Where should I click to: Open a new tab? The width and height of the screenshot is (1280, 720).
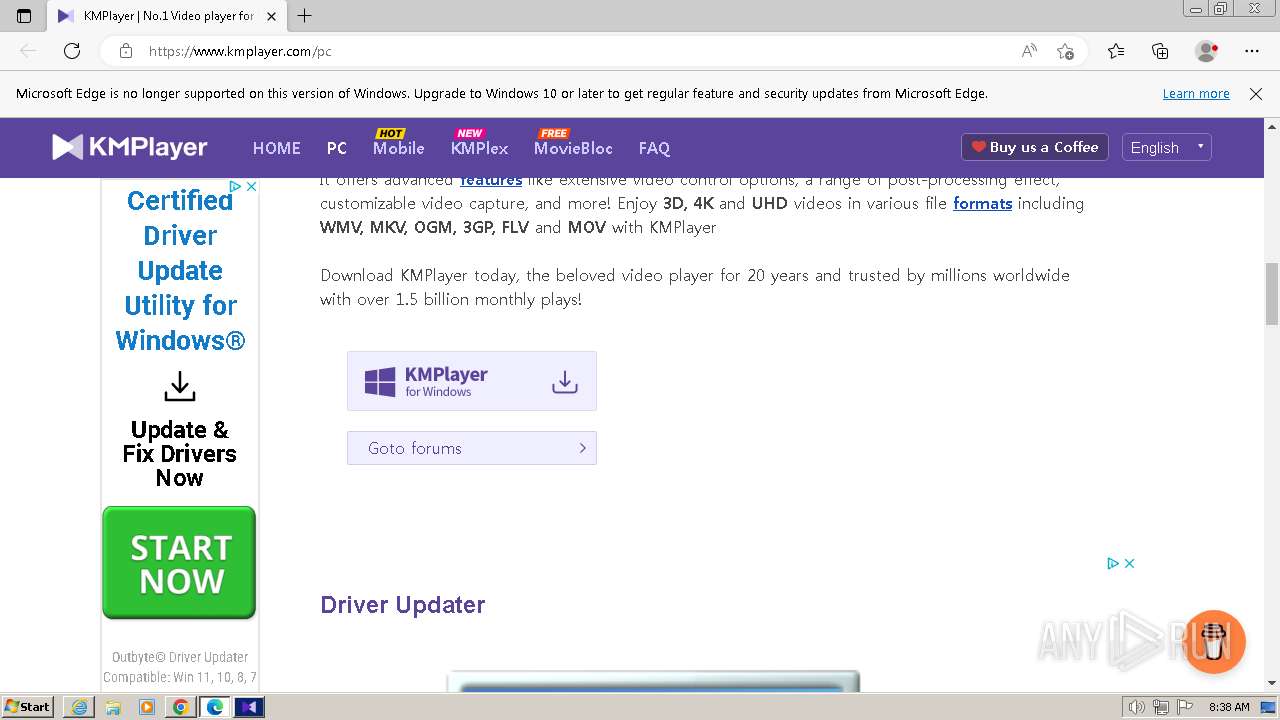coord(305,16)
